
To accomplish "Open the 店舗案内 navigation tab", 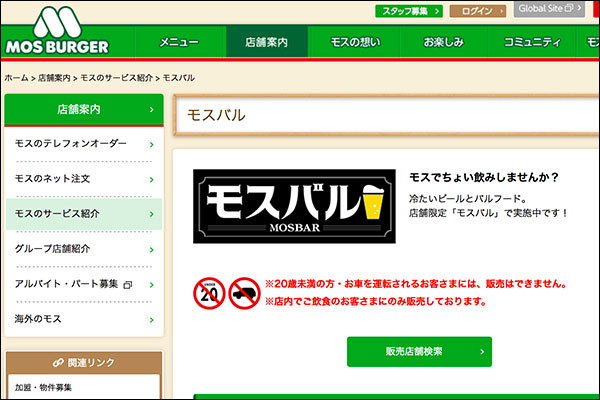I will click(x=267, y=41).
